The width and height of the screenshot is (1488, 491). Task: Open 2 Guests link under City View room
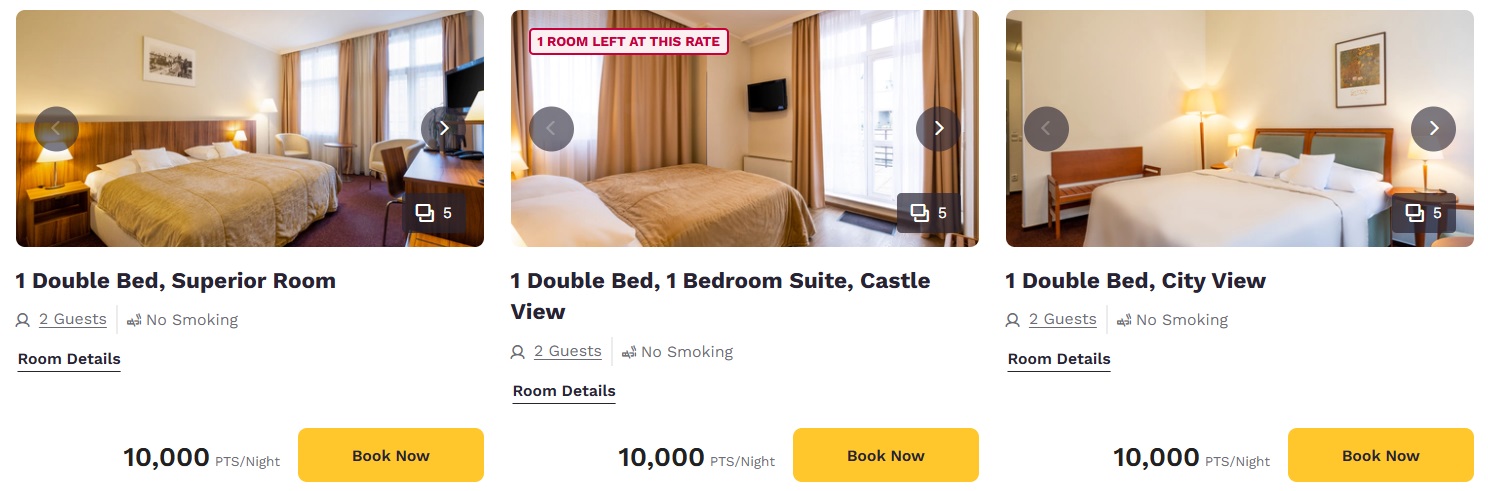(1062, 320)
